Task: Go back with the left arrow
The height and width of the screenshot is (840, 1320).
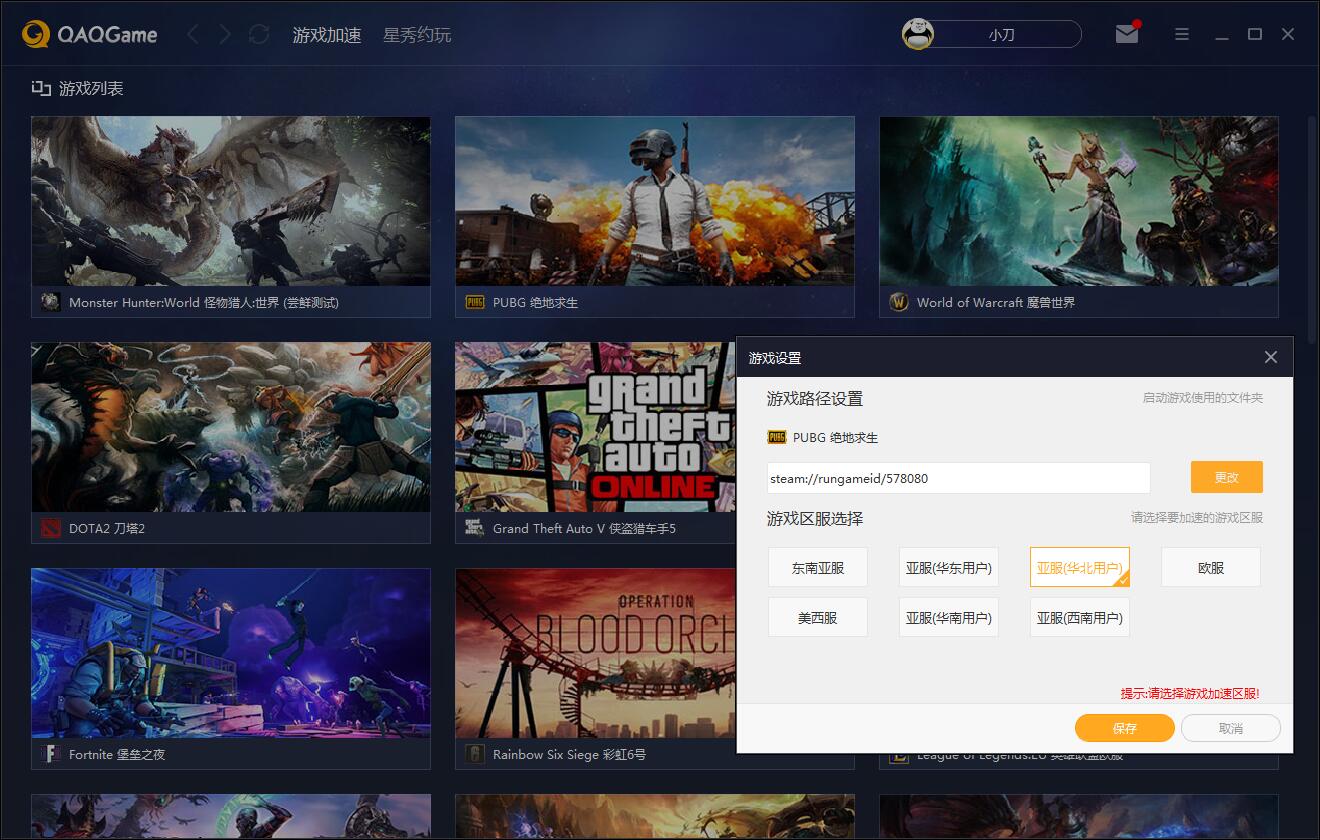Action: click(x=193, y=35)
